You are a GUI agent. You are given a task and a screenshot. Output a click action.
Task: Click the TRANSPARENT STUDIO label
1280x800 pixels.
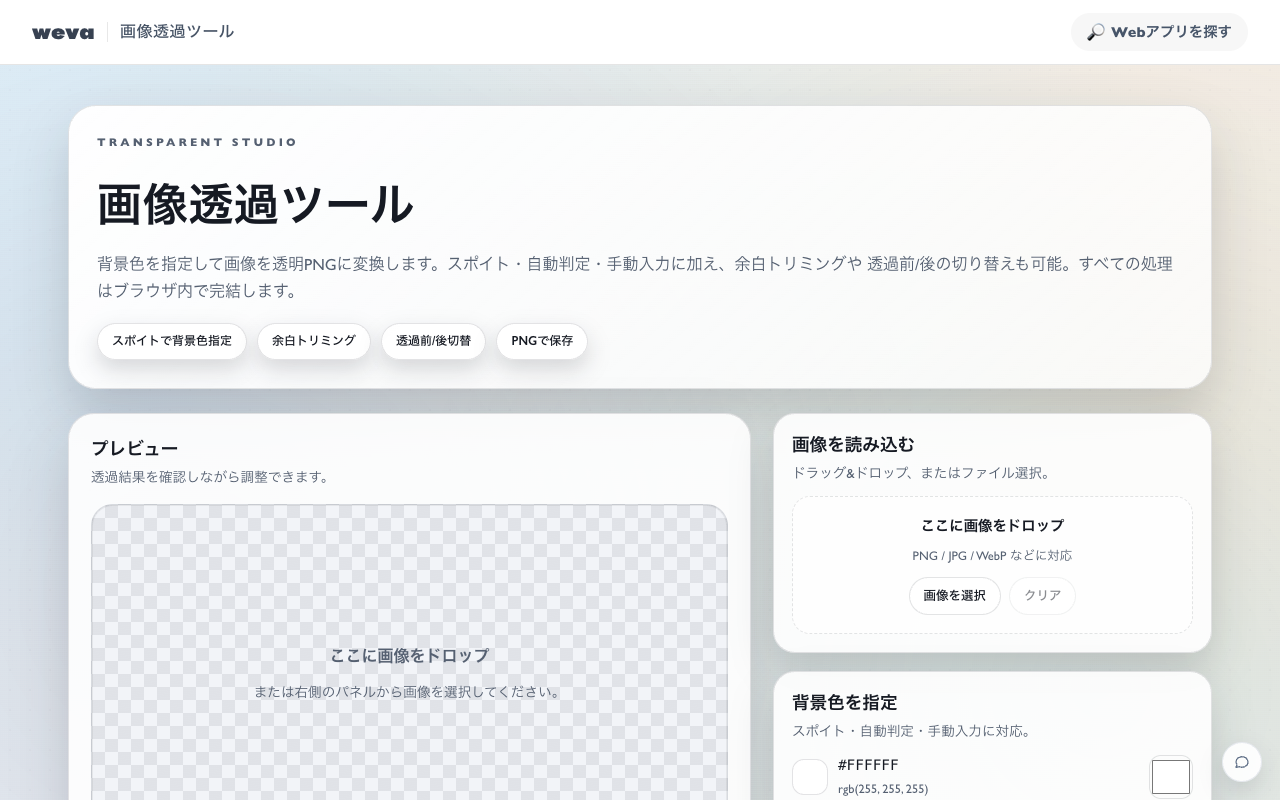tap(197, 142)
